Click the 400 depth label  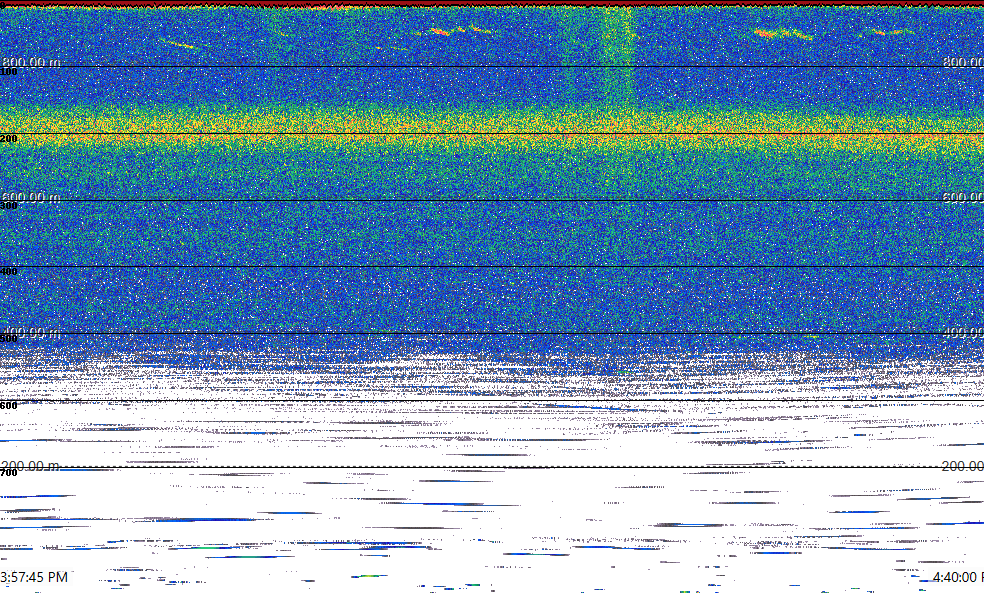pyautogui.click(x=9, y=272)
